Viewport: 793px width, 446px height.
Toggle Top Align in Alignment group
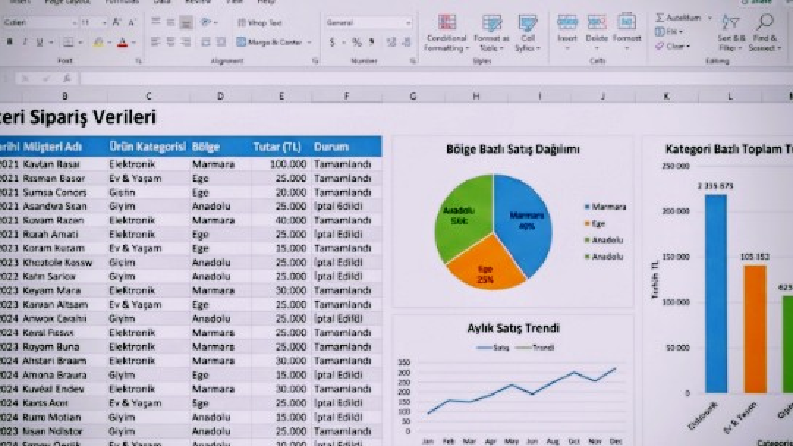coord(156,22)
